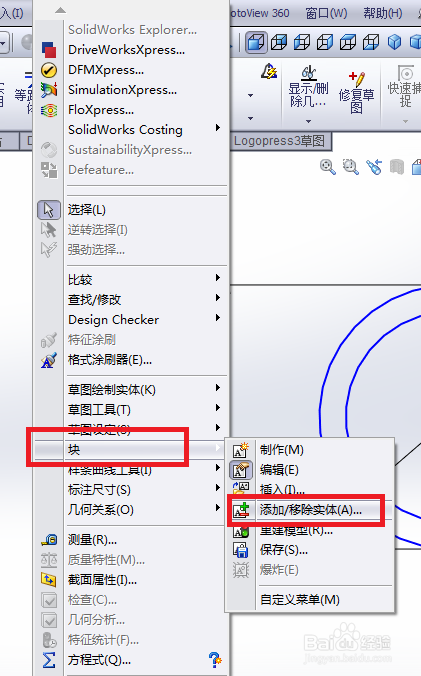The width and height of the screenshot is (421, 676).
Task: Click the help question mark icon
Action: tap(215, 660)
